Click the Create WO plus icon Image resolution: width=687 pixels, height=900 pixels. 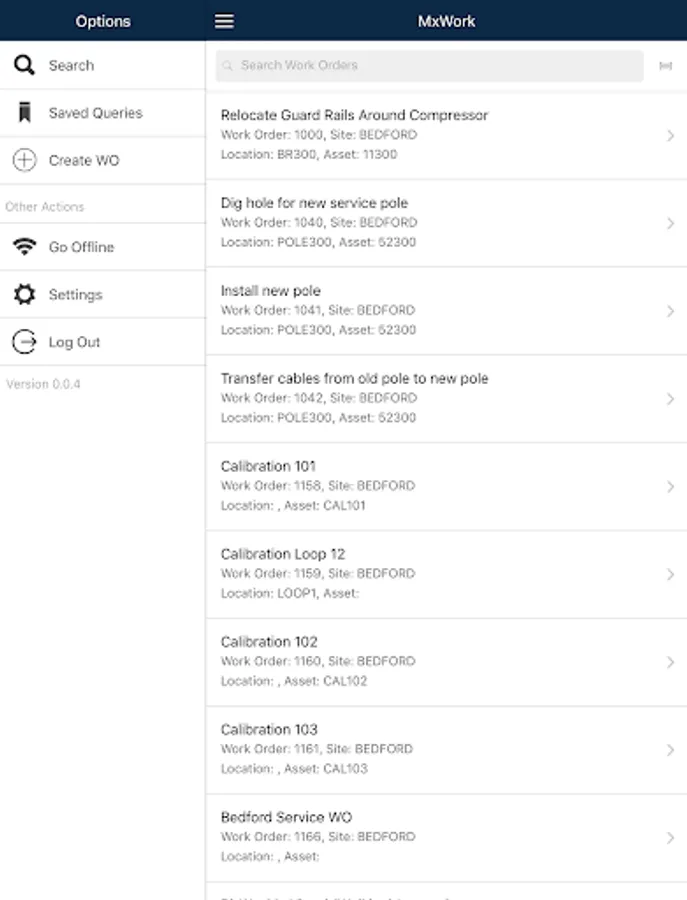(24, 160)
